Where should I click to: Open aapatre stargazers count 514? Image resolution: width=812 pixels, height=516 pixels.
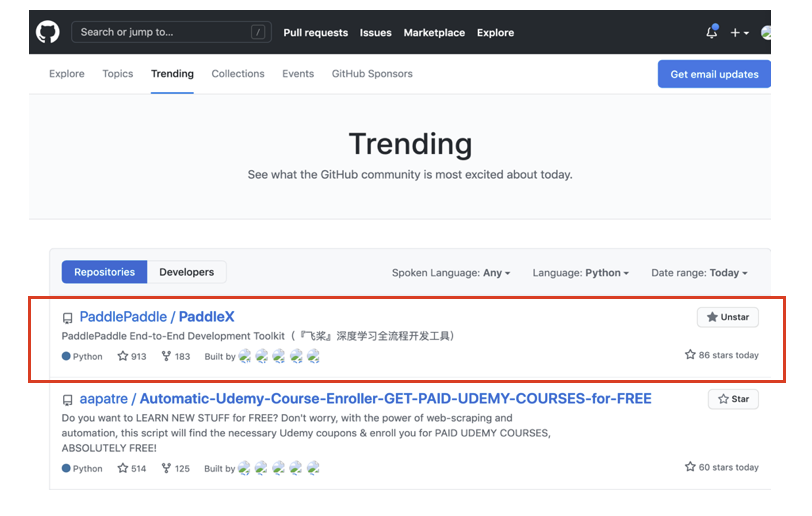(132, 468)
